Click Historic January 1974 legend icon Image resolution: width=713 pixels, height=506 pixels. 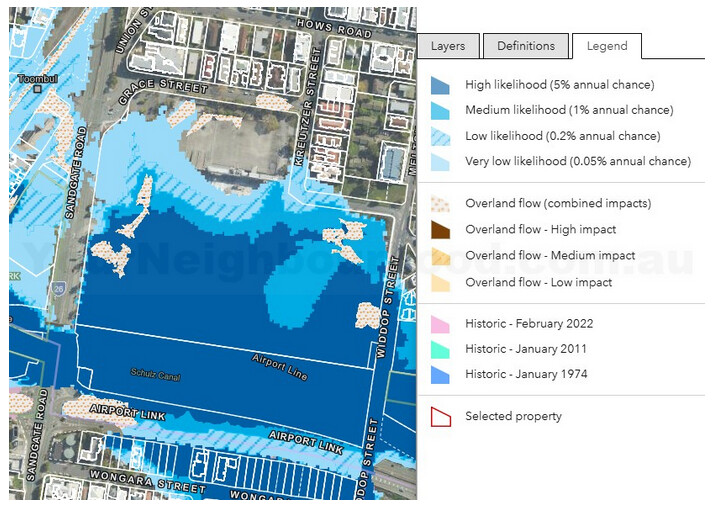pyautogui.click(x=440, y=375)
